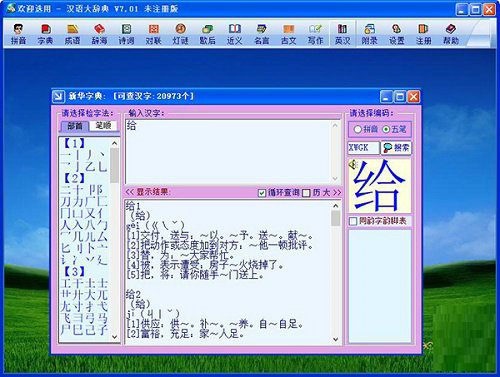The height and width of the screenshot is (377, 500).
Task: Select the radical 马 in the list
Action: 102,318
